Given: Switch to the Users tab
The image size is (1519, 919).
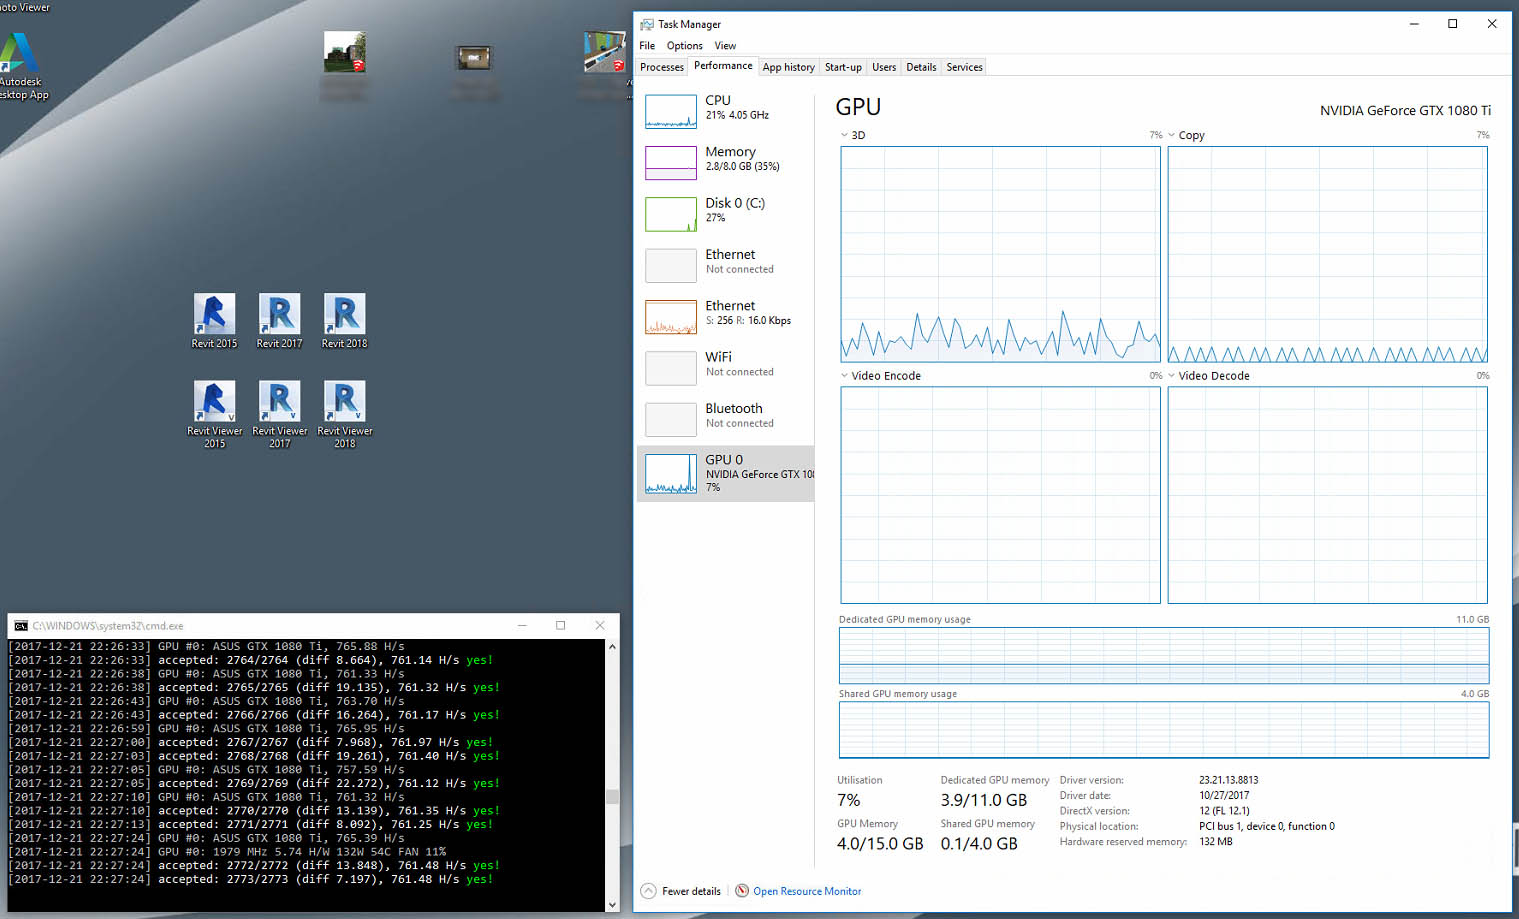Looking at the screenshot, I should [884, 67].
